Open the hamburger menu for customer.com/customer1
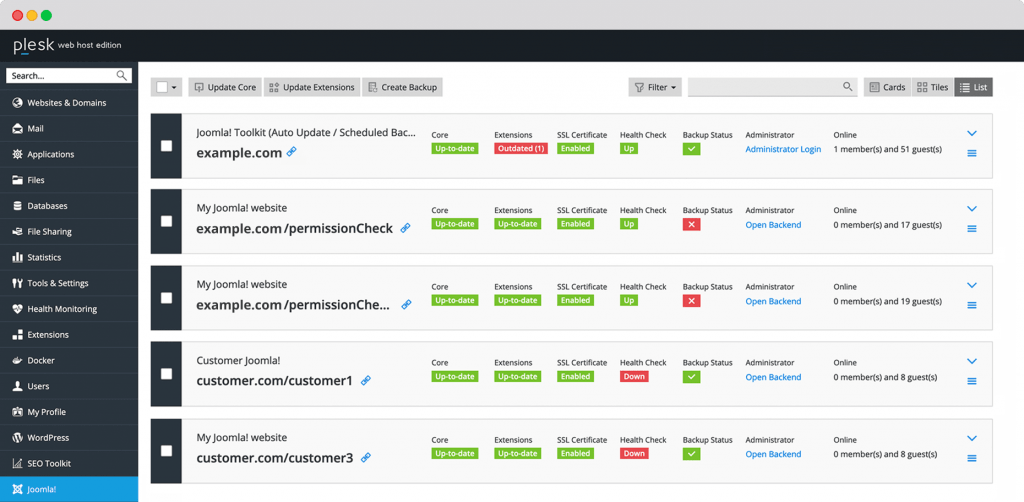The height and width of the screenshot is (502, 1024). click(x=972, y=381)
